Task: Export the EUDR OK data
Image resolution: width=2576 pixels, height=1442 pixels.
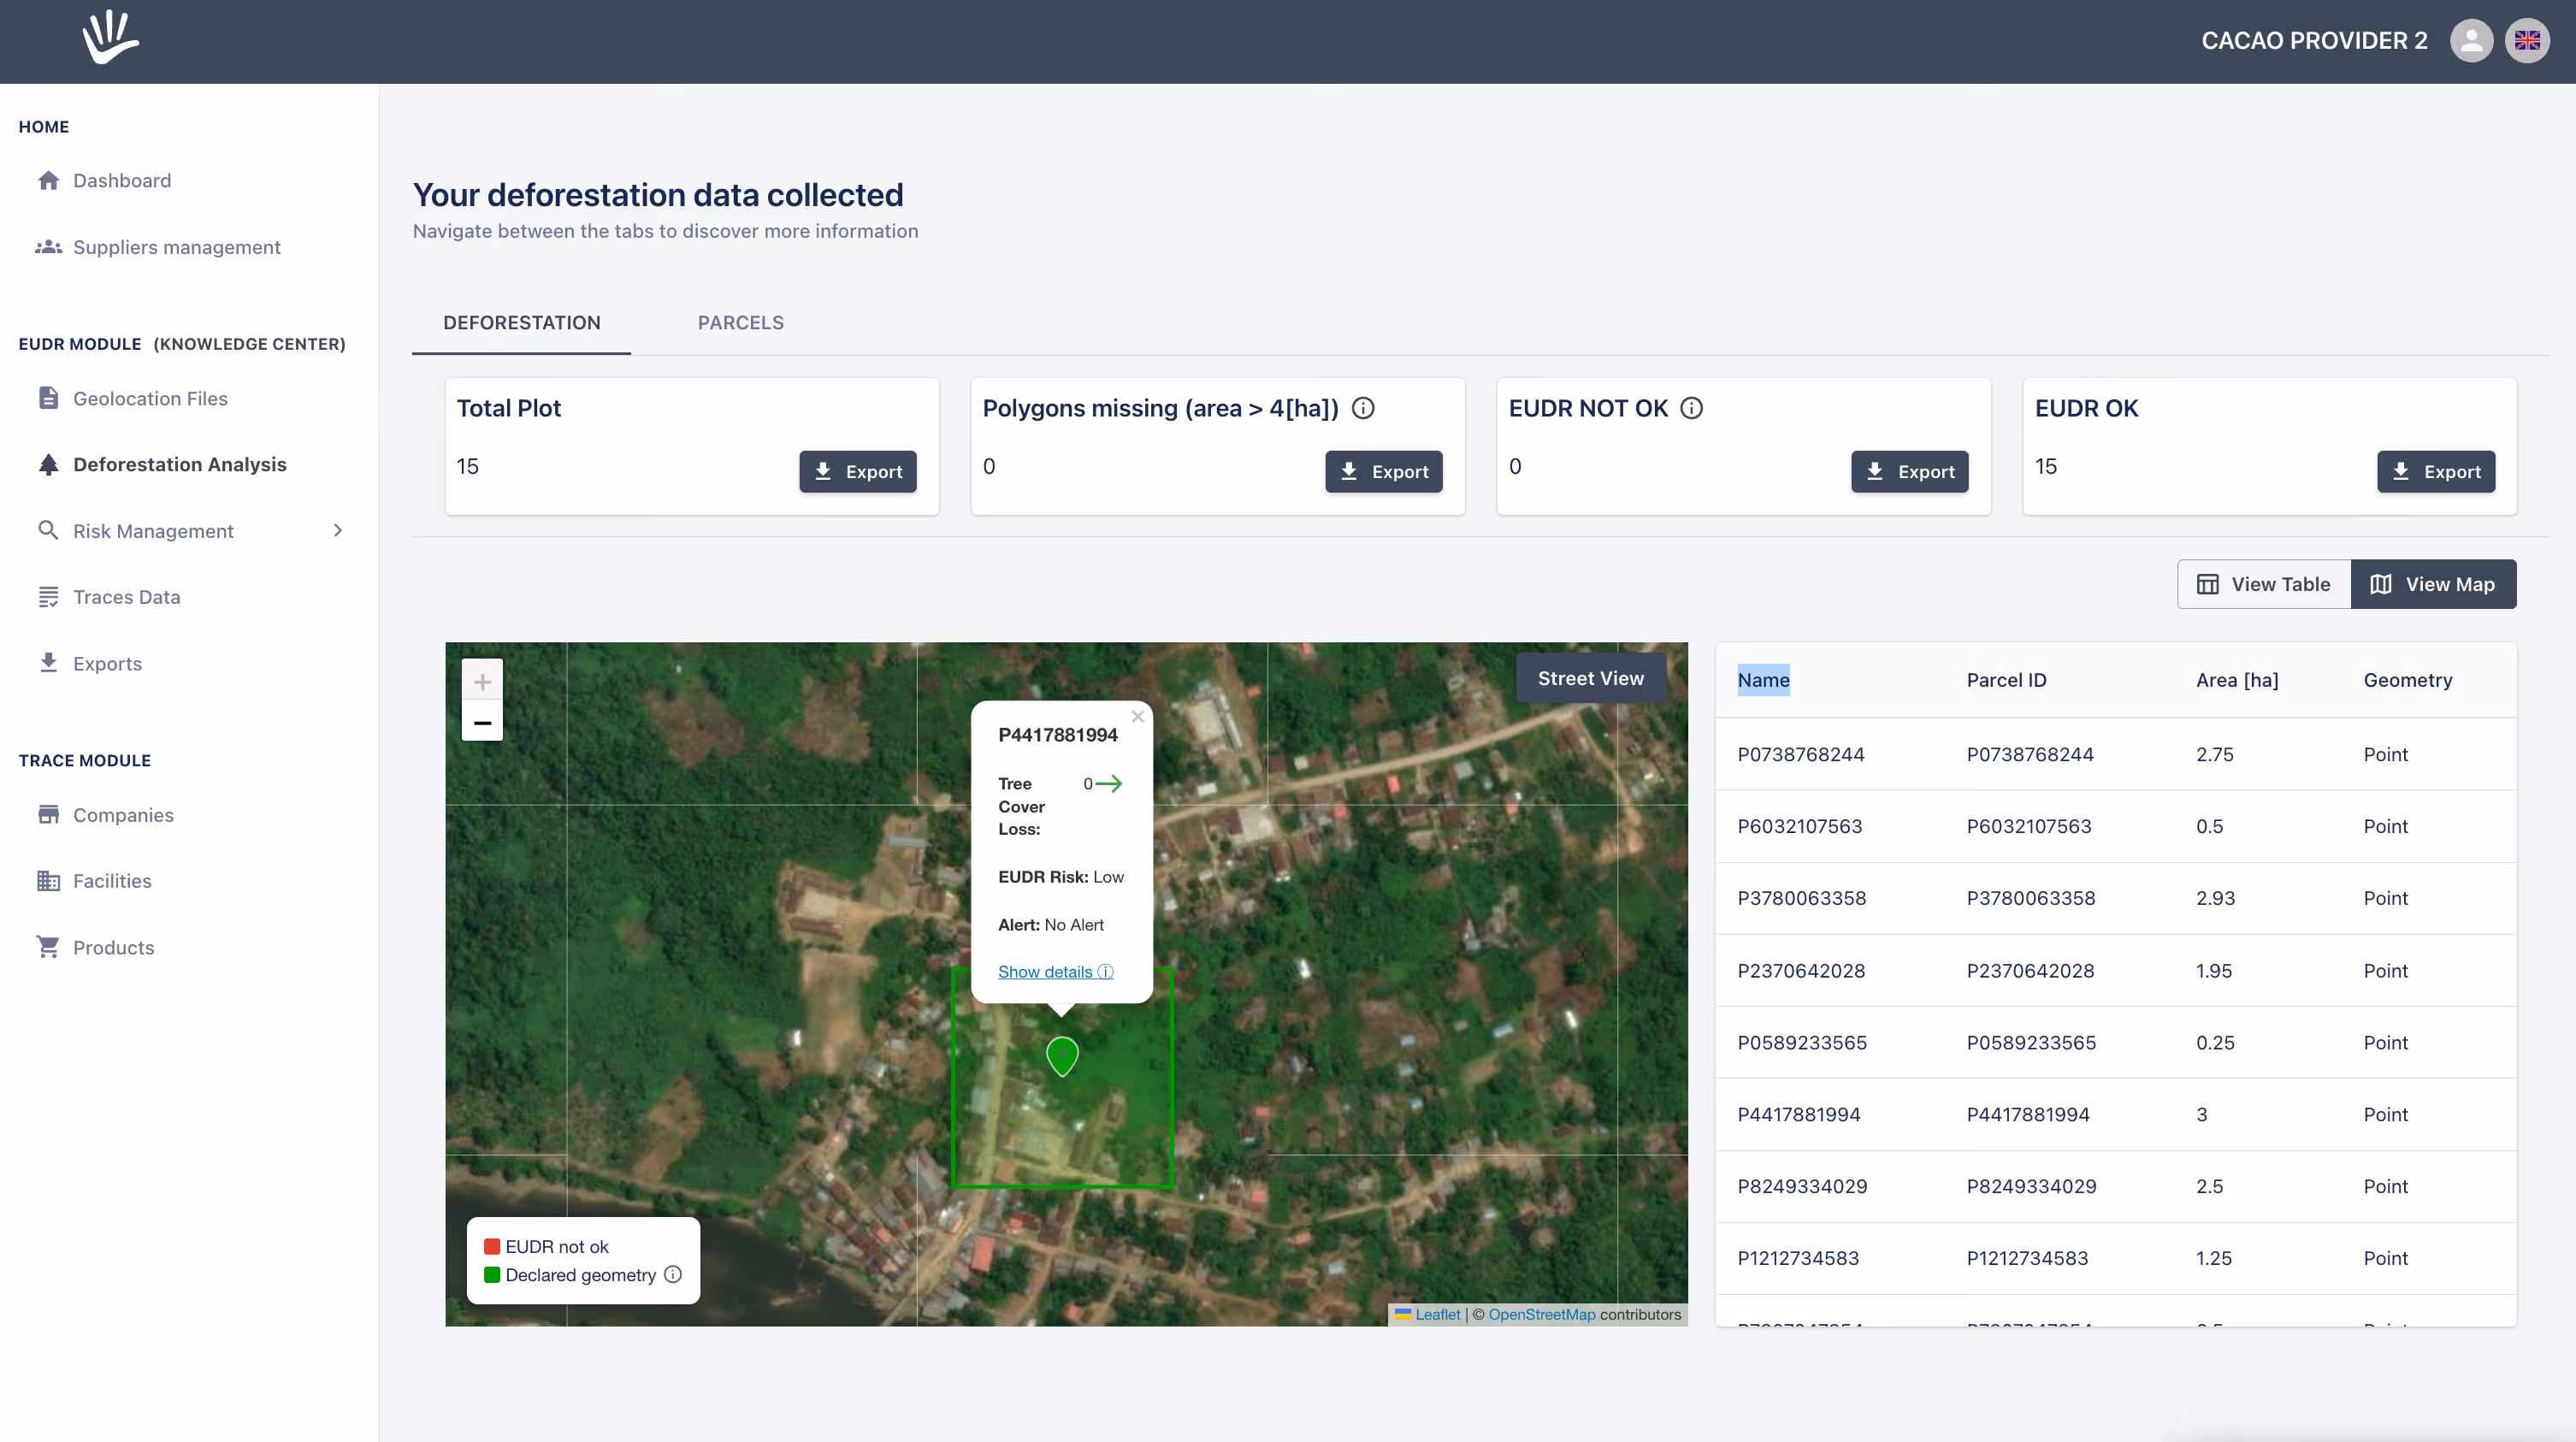Action: [2435, 471]
